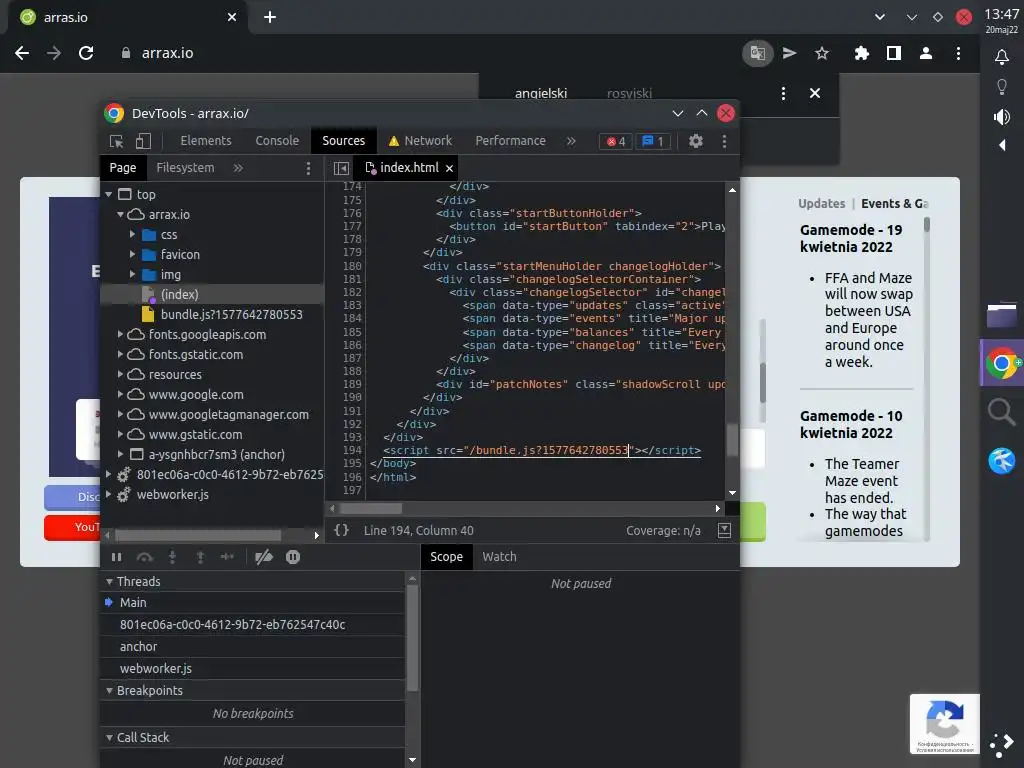Screen dimensions: 1024x768
Task: Expand fonts.googleapis.com node
Action: 120,334
